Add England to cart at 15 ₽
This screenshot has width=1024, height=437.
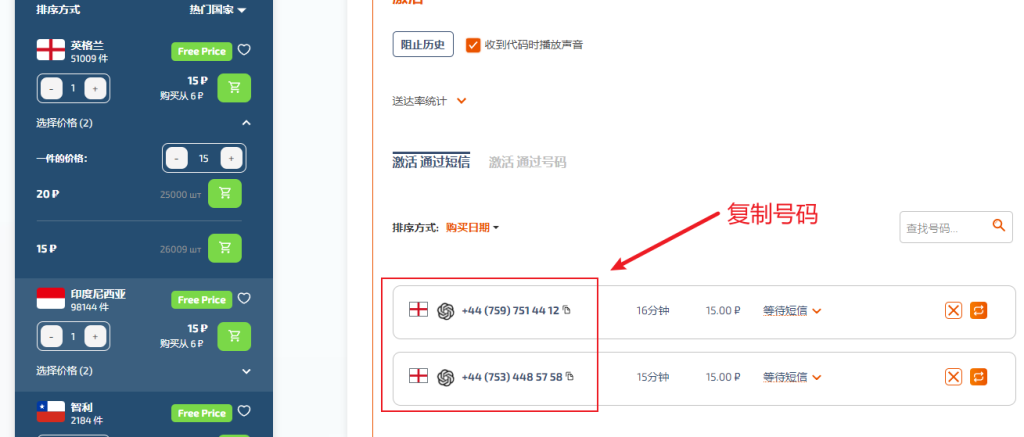click(234, 88)
